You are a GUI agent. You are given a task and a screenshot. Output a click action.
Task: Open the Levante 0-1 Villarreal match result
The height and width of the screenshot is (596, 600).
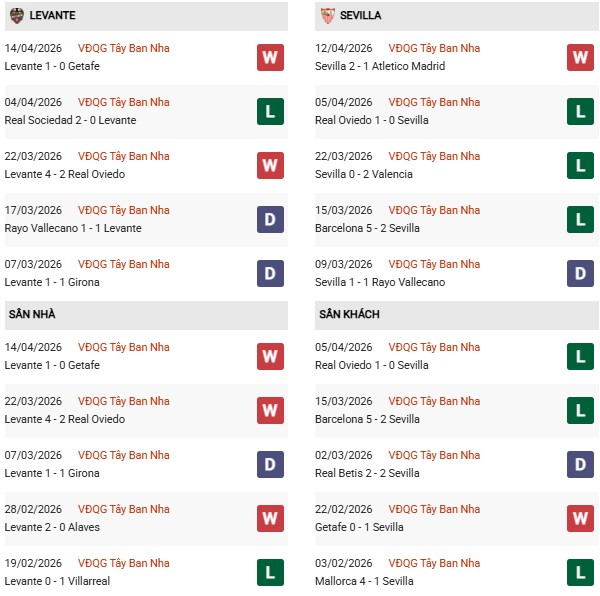[x=59, y=581]
